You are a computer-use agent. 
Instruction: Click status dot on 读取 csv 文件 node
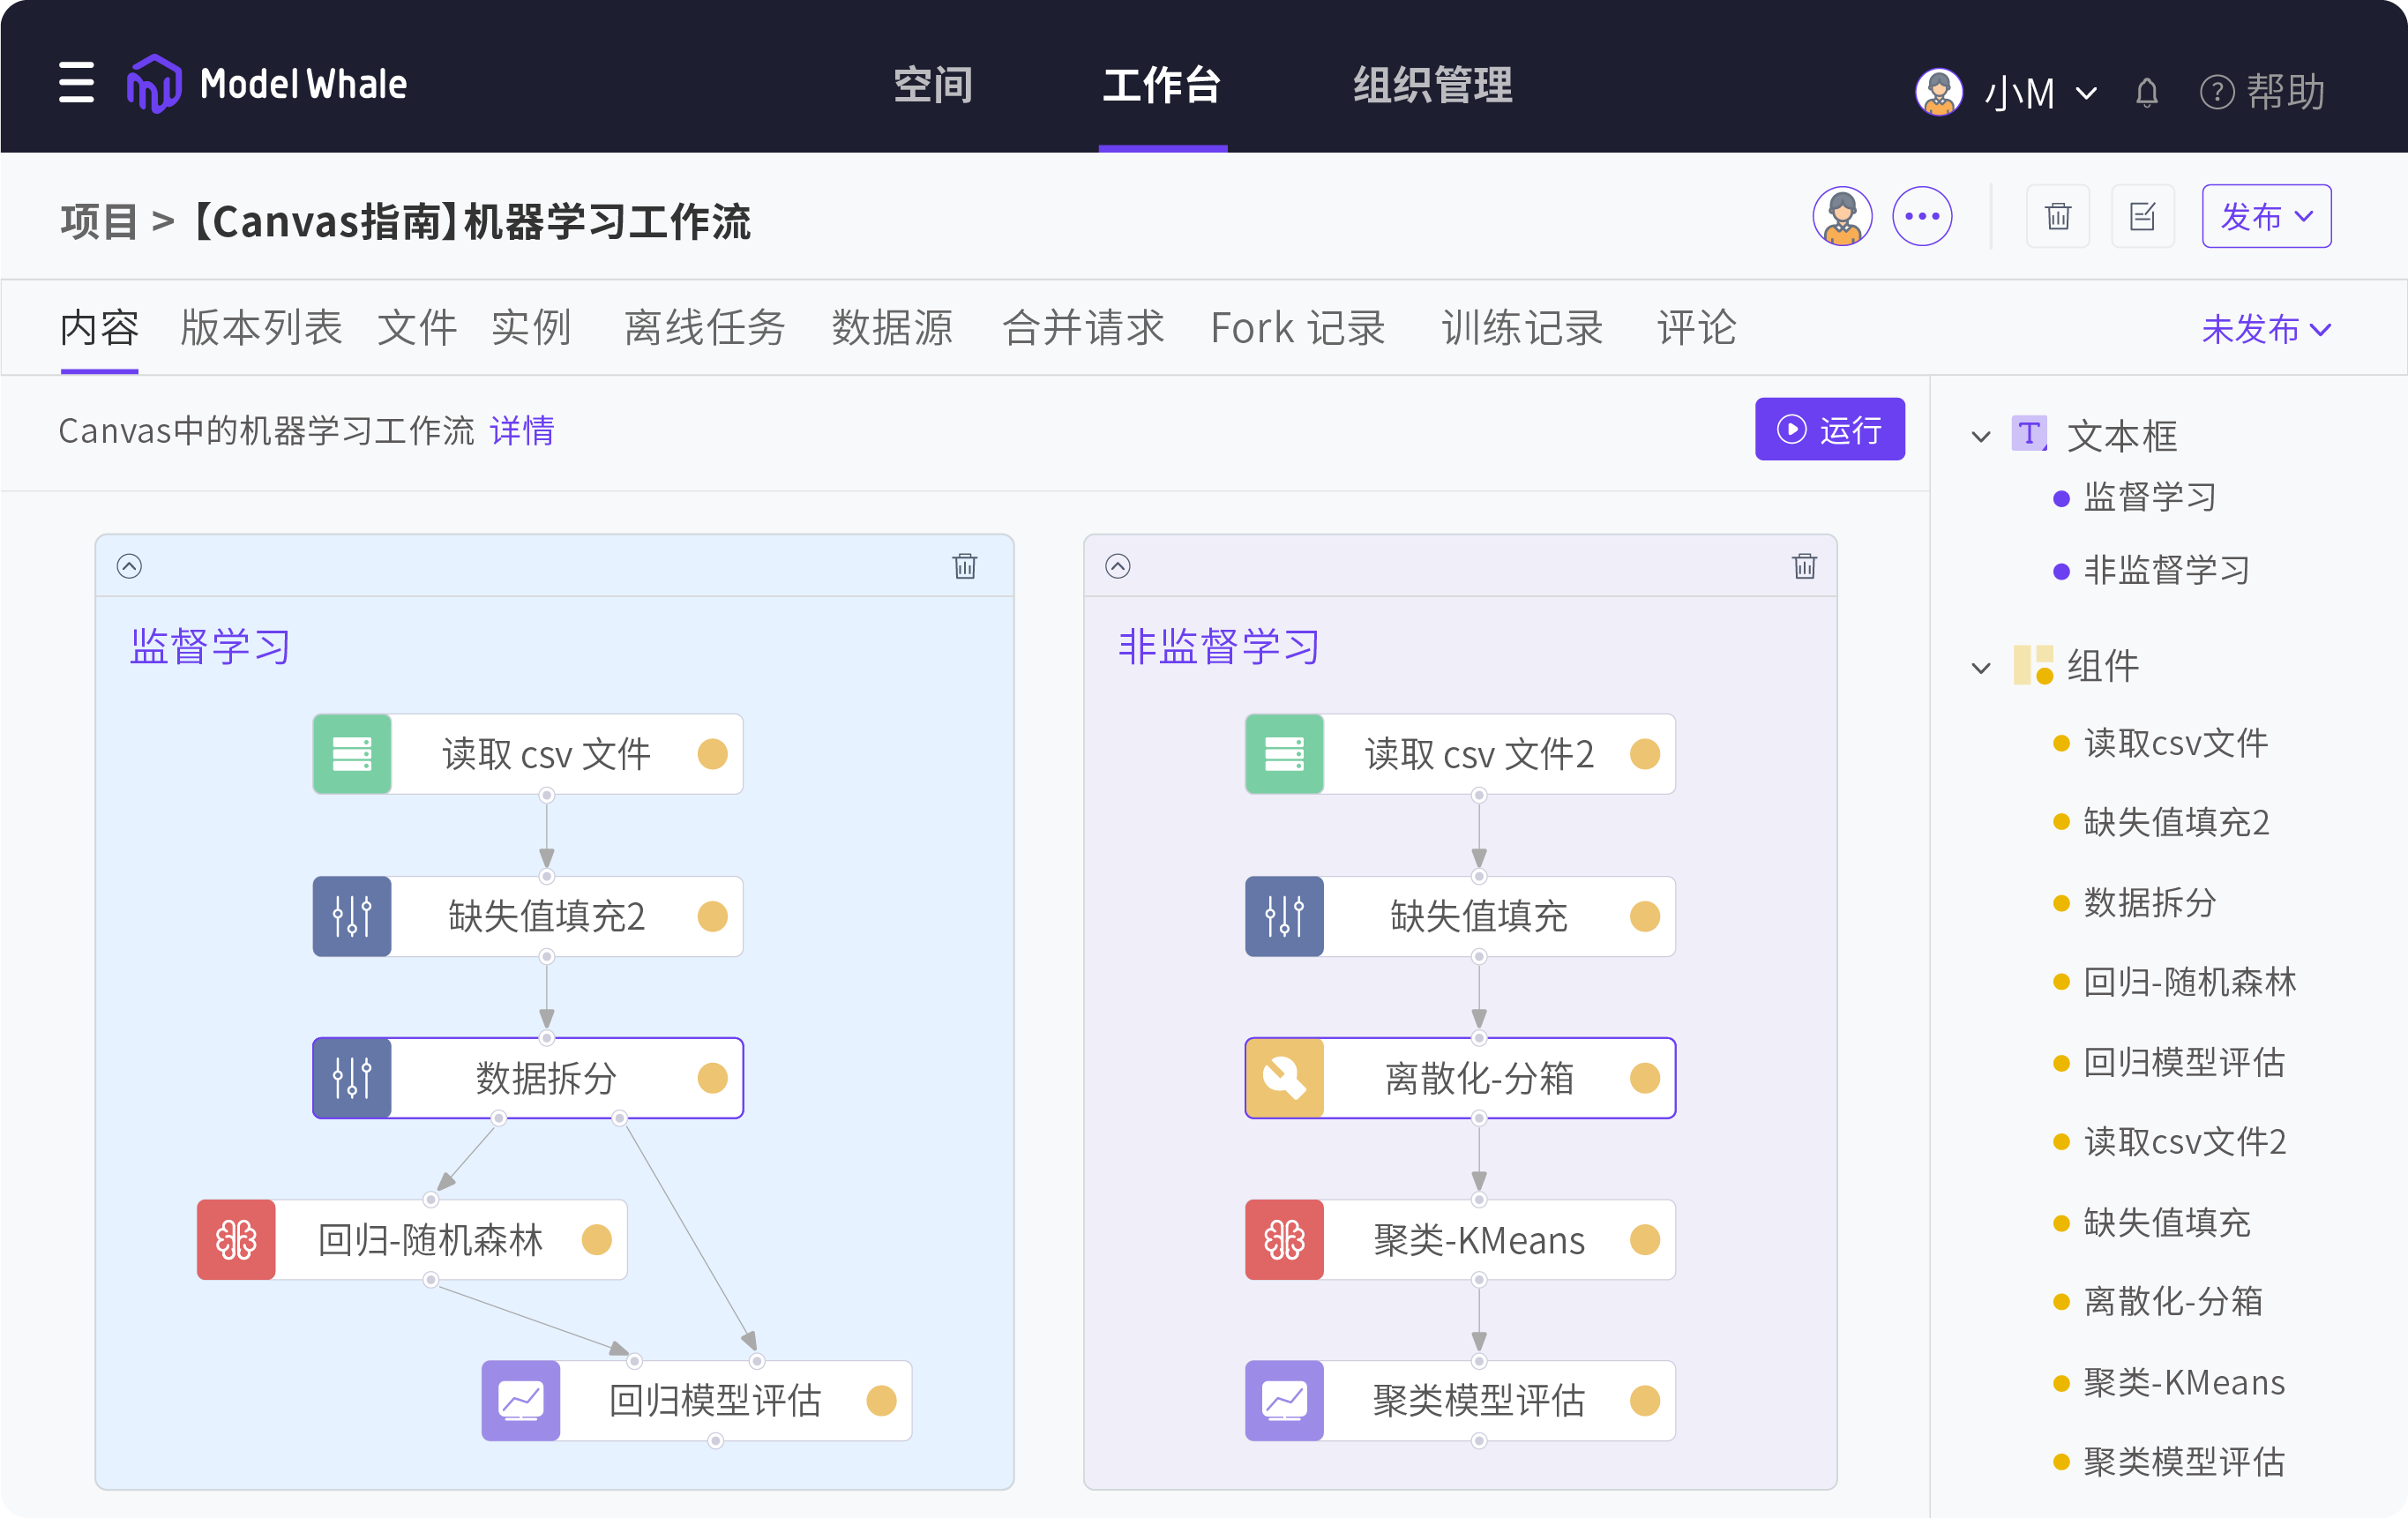tap(713, 754)
